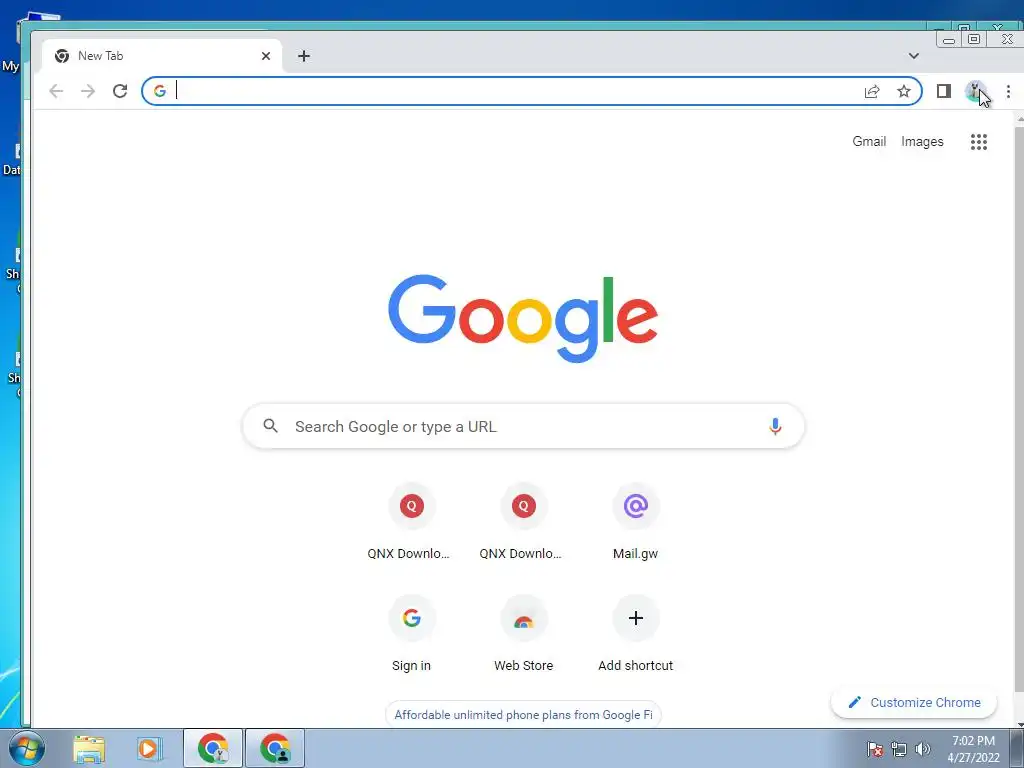Open the Google apps grid

(x=978, y=142)
